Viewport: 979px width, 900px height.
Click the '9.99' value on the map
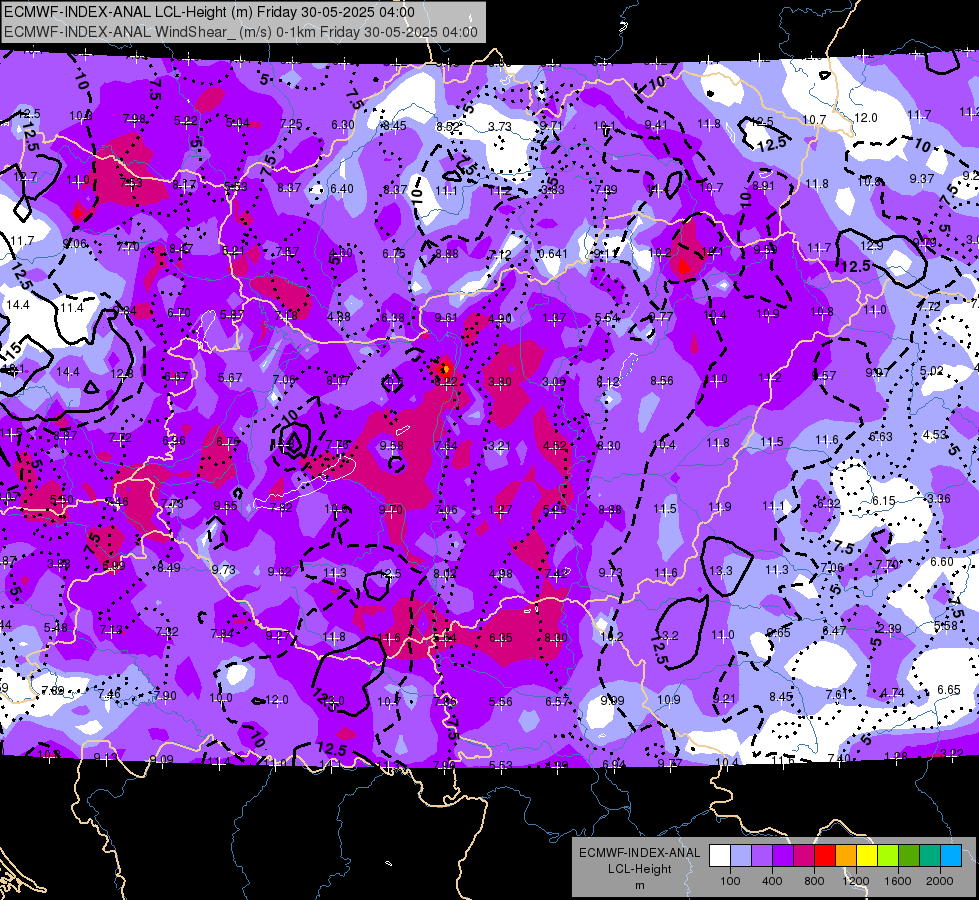(x=612, y=700)
